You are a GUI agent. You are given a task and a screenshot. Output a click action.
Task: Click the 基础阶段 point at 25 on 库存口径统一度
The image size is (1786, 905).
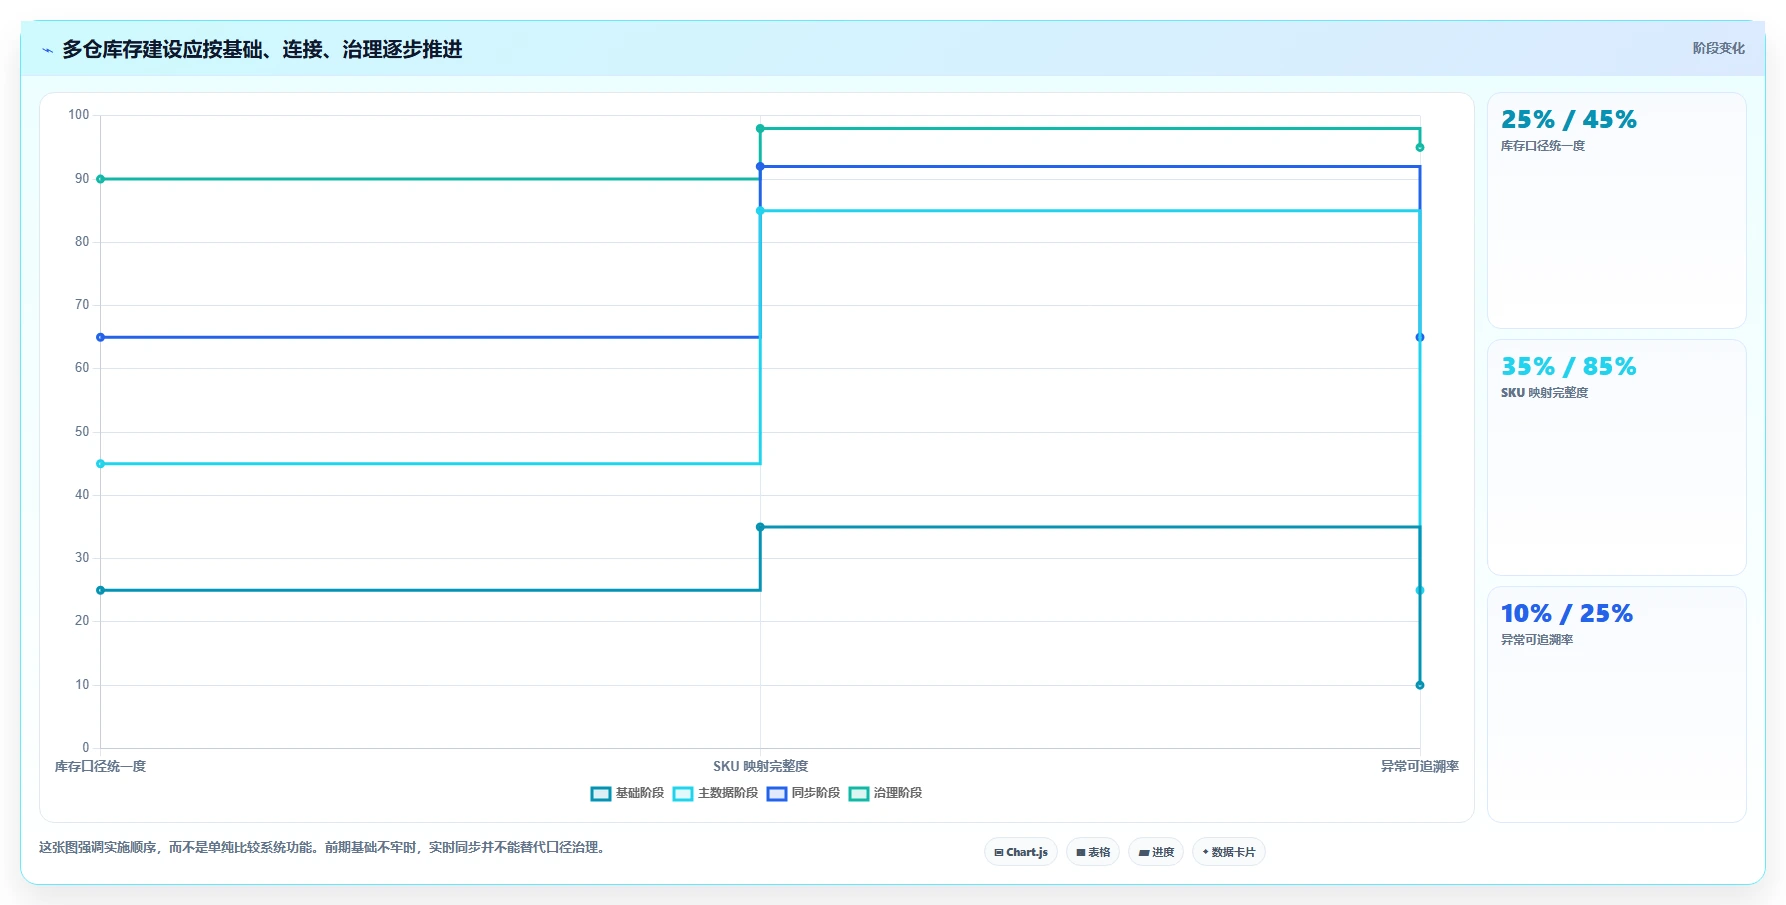click(x=100, y=590)
